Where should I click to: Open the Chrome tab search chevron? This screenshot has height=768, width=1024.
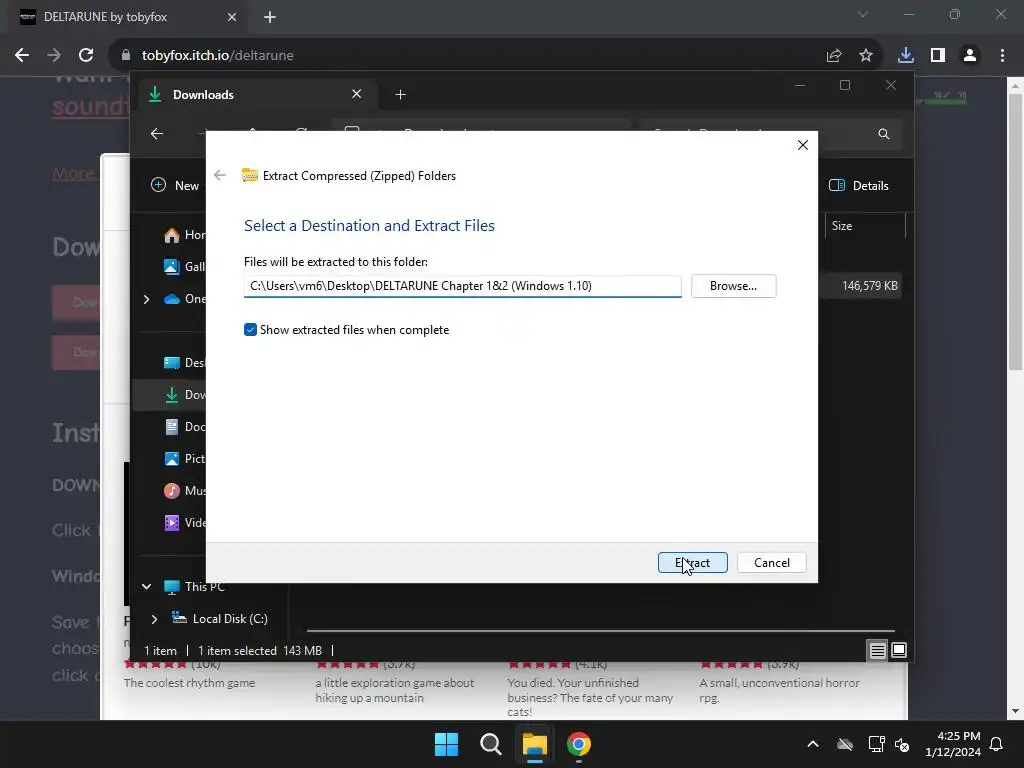[863, 14]
